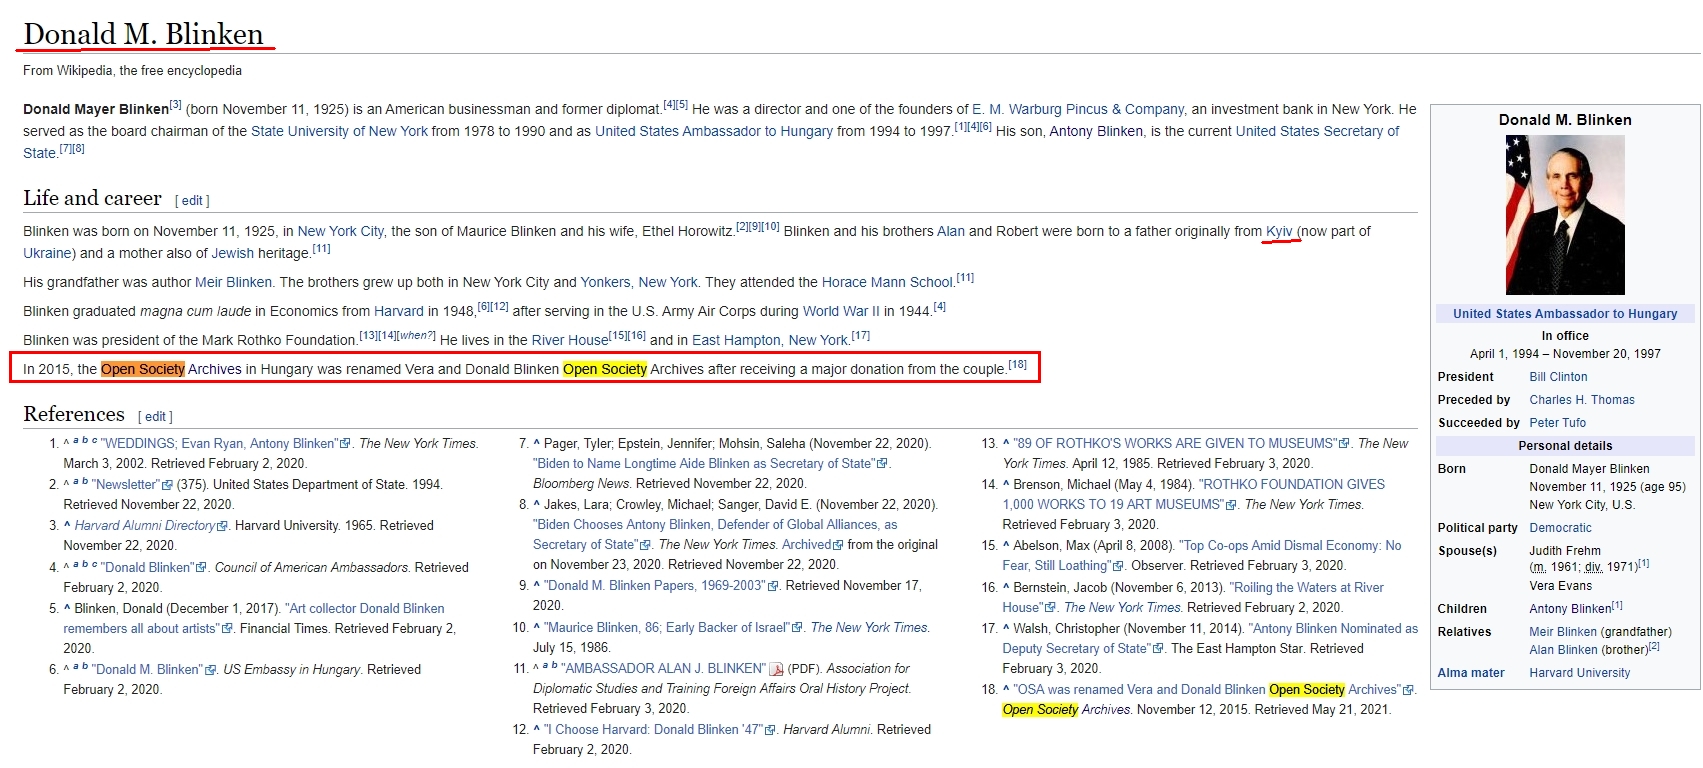The width and height of the screenshot is (1703, 768).
Task: Open the Ukraine link
Action: coord(48,253)
